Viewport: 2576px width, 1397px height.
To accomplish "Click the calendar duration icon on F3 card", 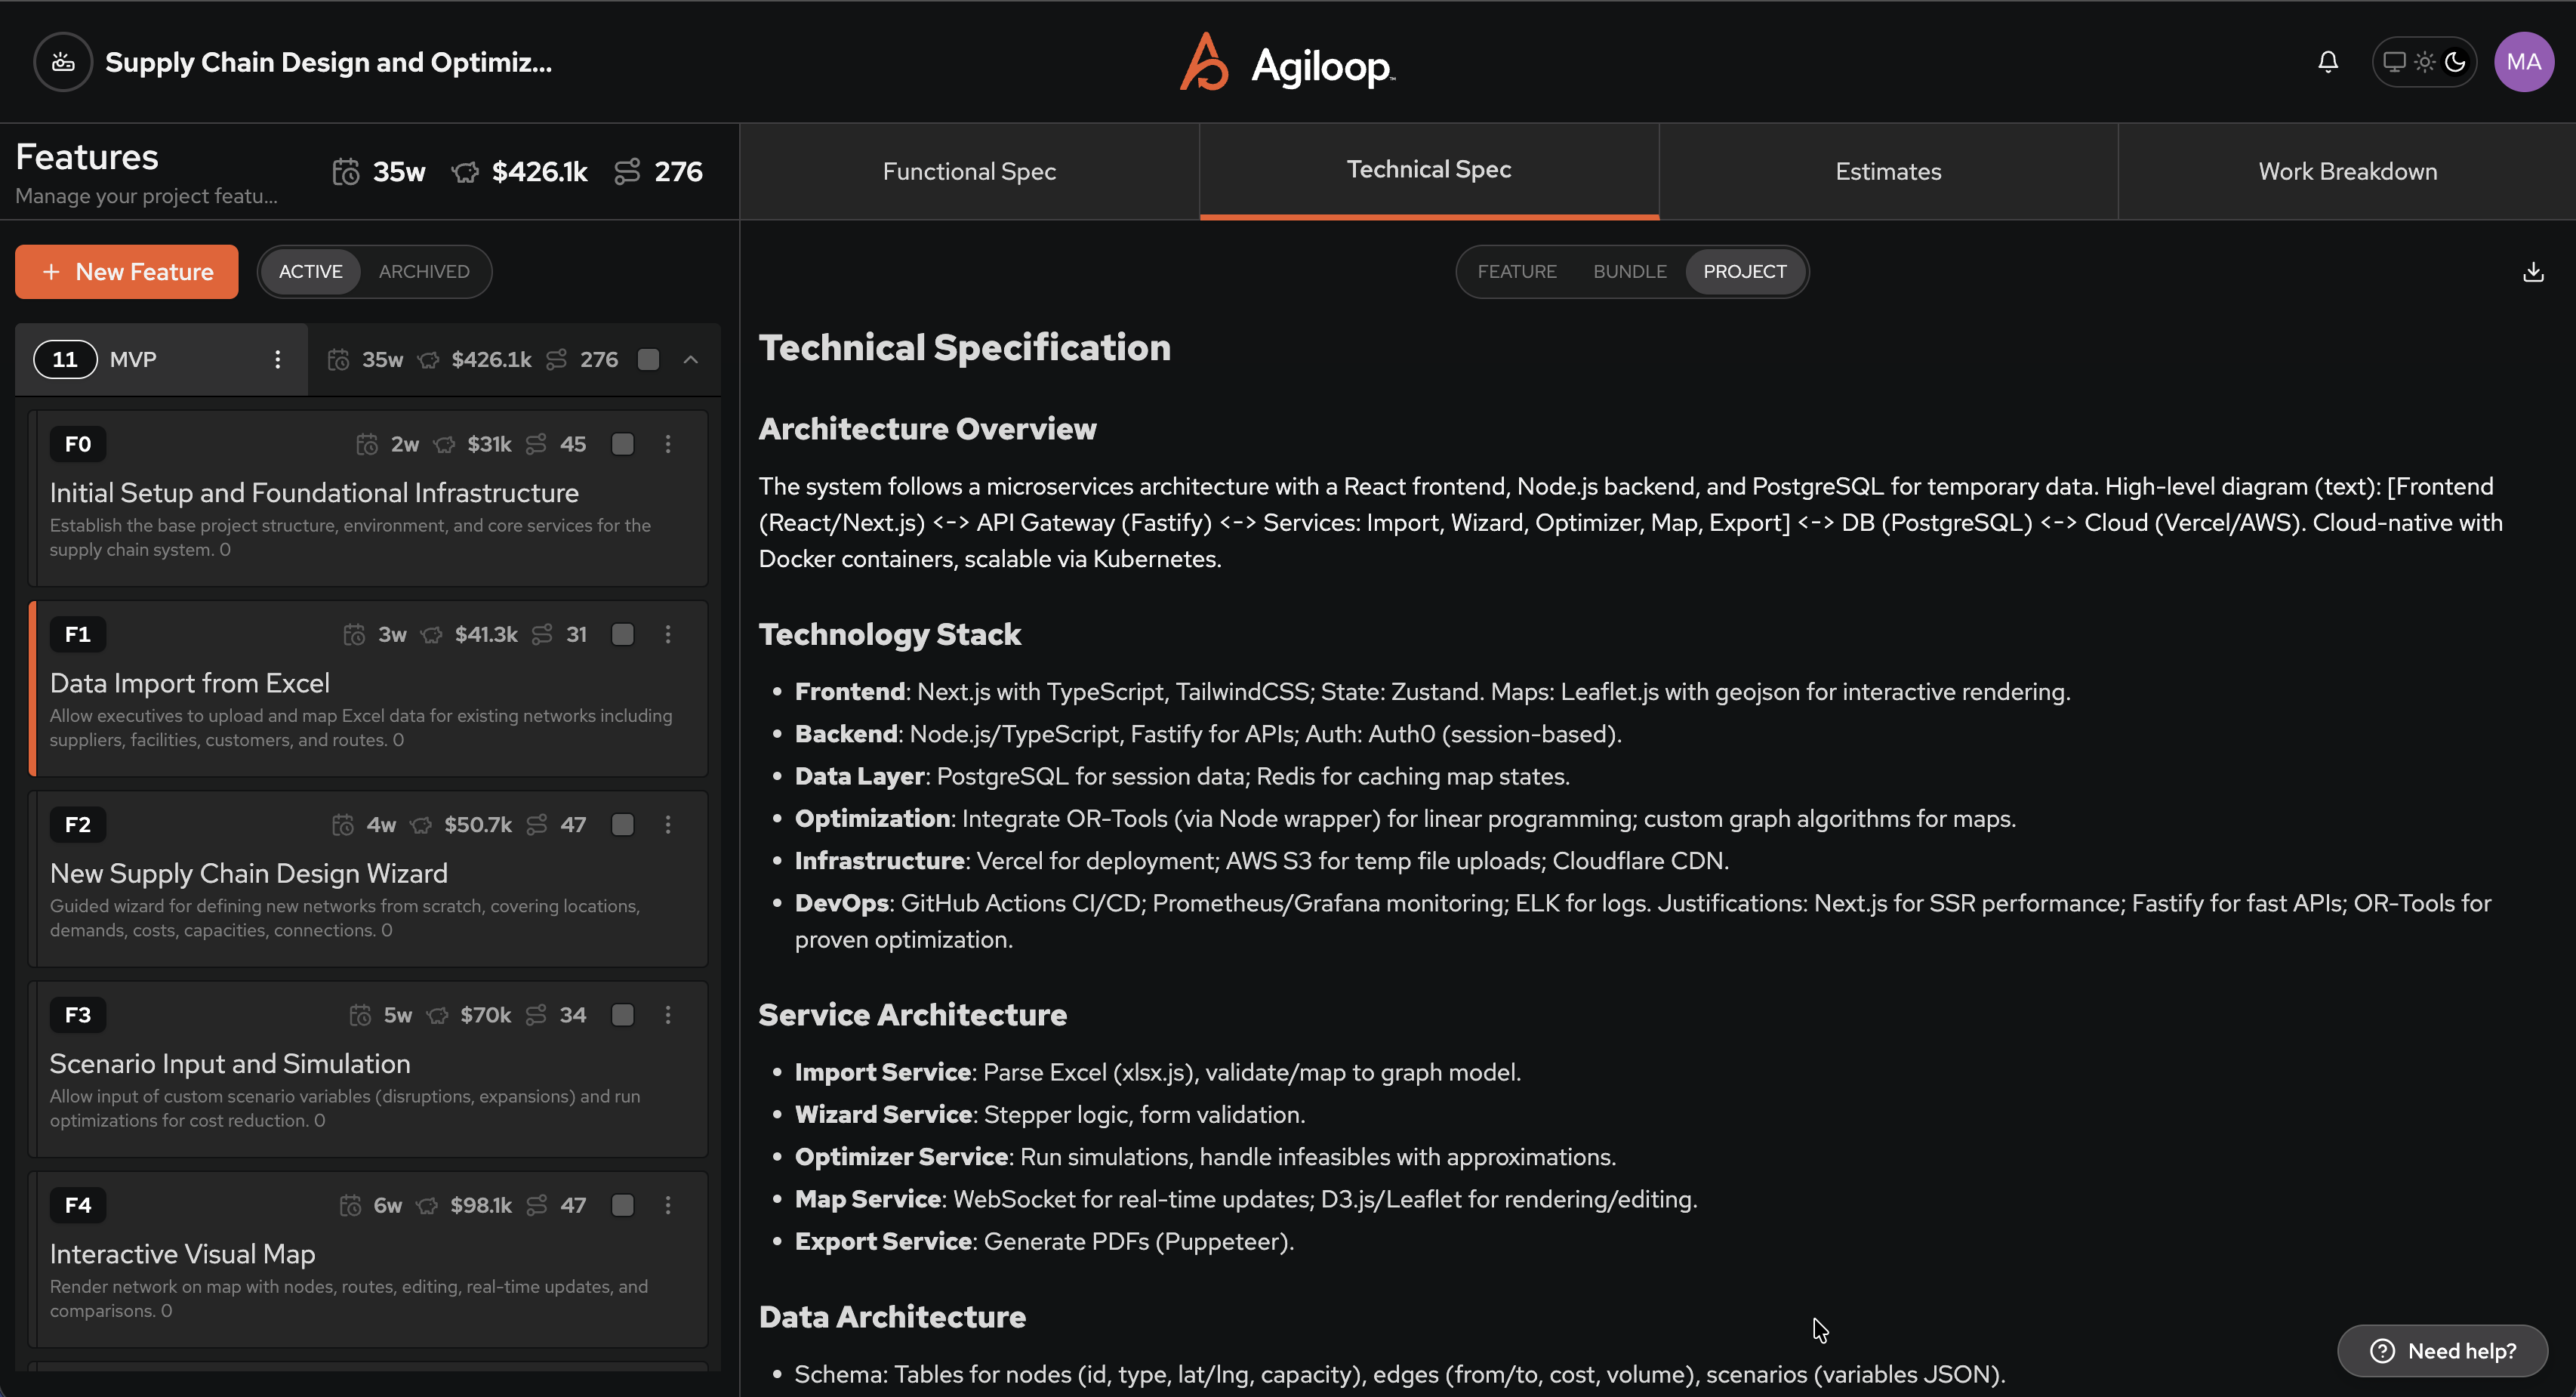I will pyautogui.click(x=360, y=1014).
